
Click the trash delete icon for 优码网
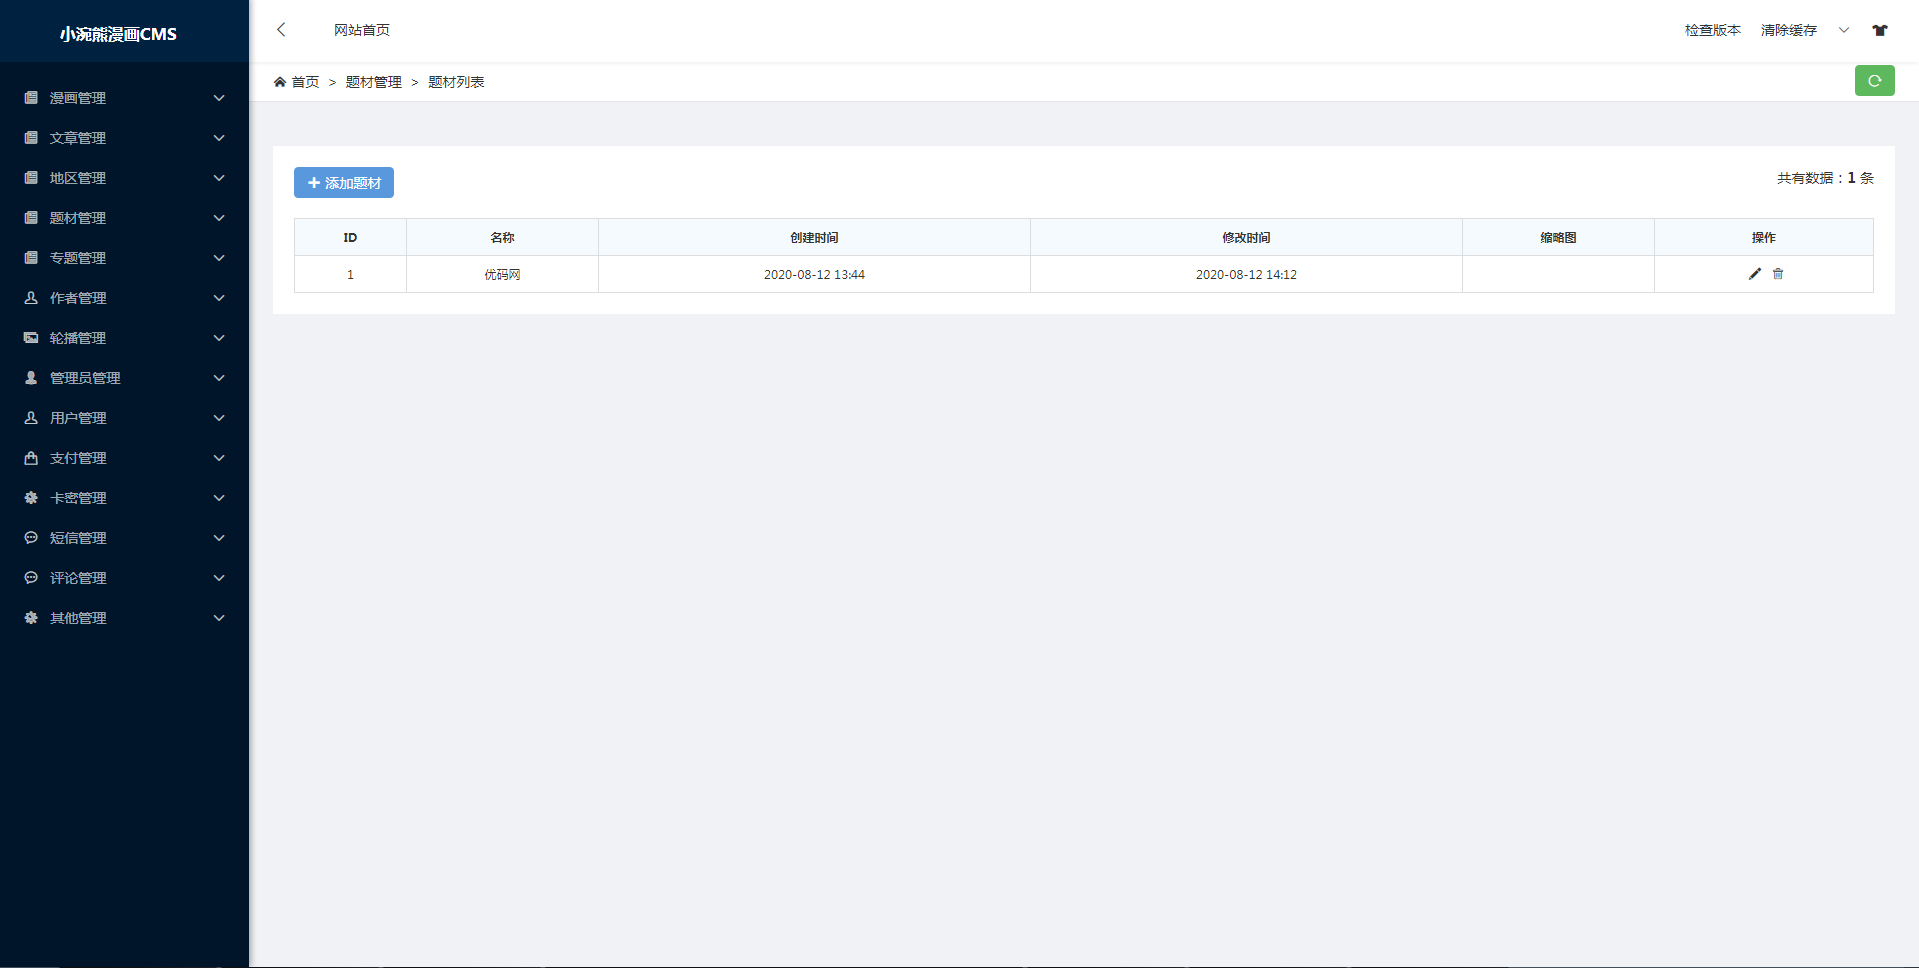click(x=1778, y=274)
